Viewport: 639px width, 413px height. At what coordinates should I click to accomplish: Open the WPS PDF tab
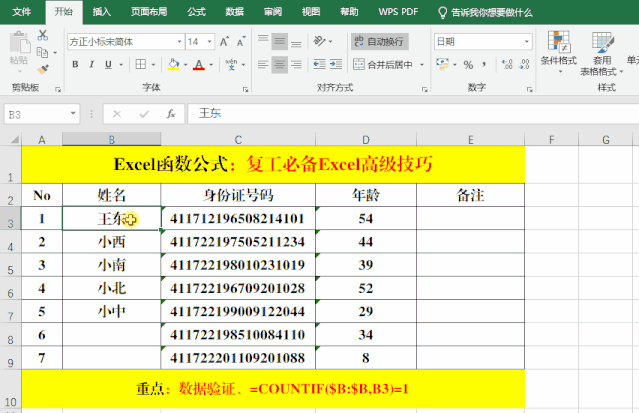(398, 12)
